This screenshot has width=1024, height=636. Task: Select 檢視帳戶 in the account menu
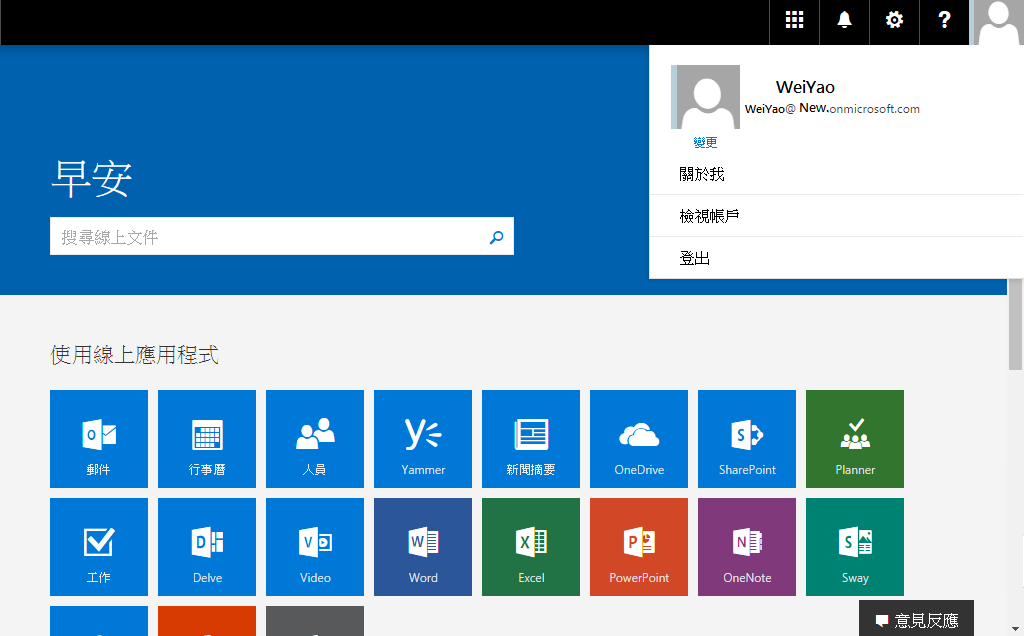(837, 216)
